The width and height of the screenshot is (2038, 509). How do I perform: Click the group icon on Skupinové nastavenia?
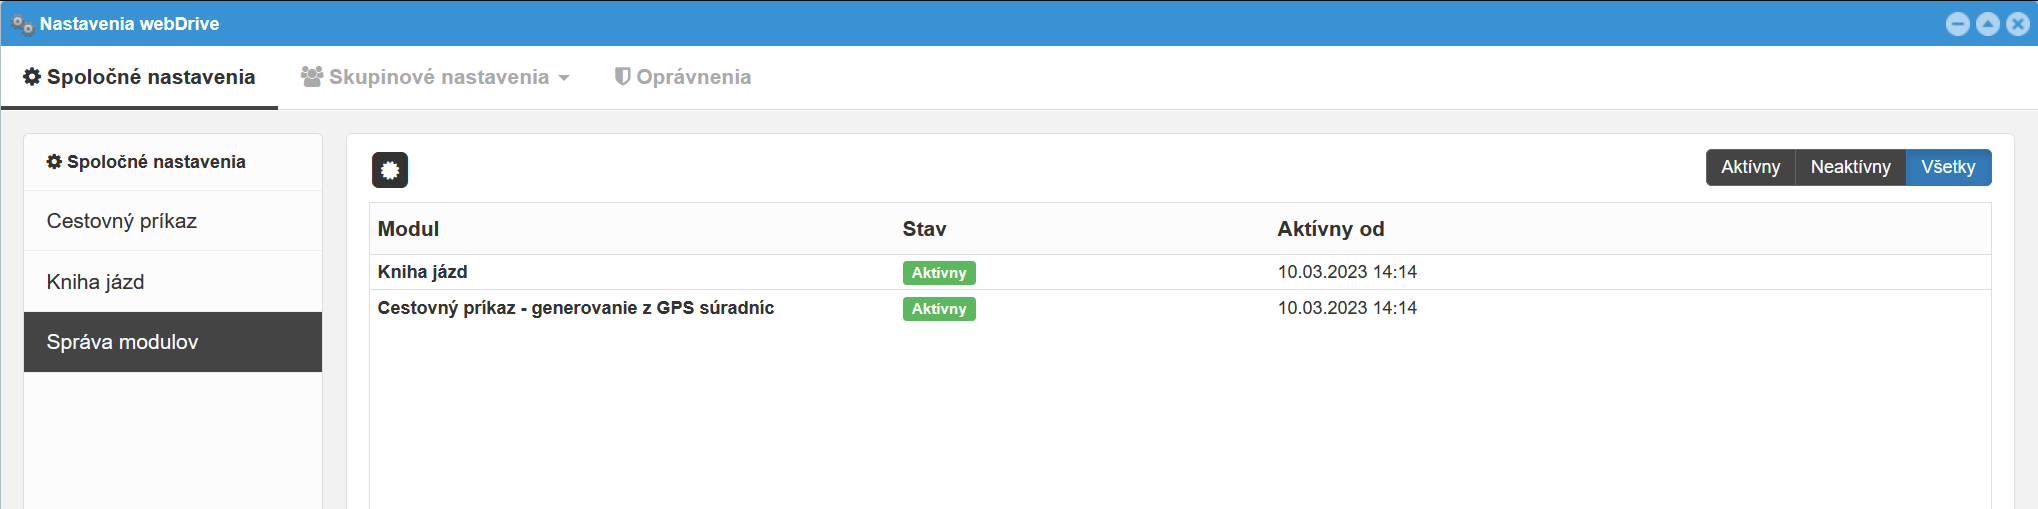coord(312,77)
